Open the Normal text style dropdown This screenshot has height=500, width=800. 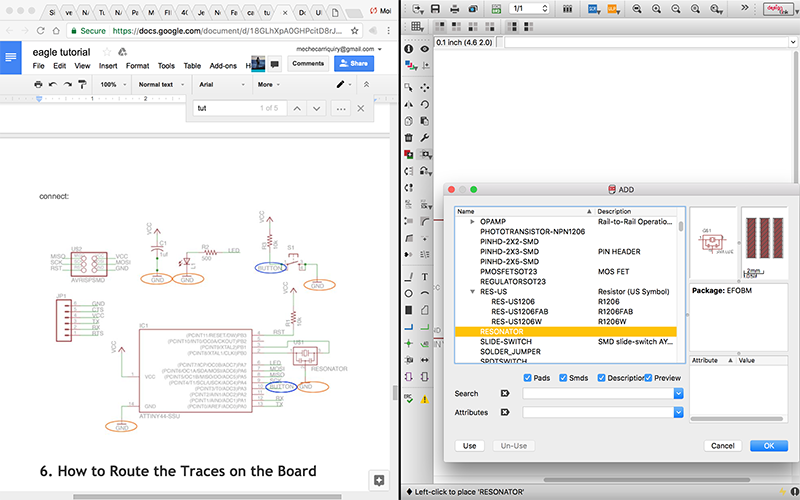click(x=159, y=85)
